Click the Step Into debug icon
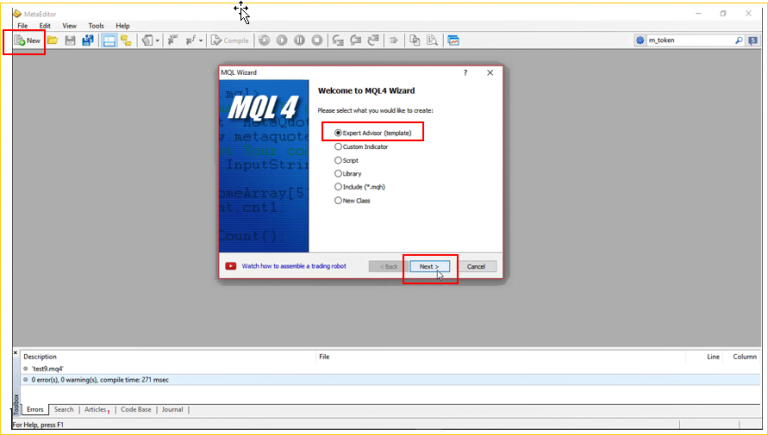Viewport: 768px width, 435px height. click(x=338, y=41)
